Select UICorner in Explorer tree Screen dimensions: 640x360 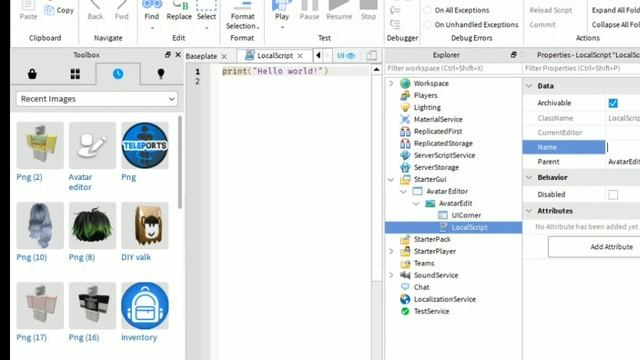pyautogui.click(x=466, y=215)
